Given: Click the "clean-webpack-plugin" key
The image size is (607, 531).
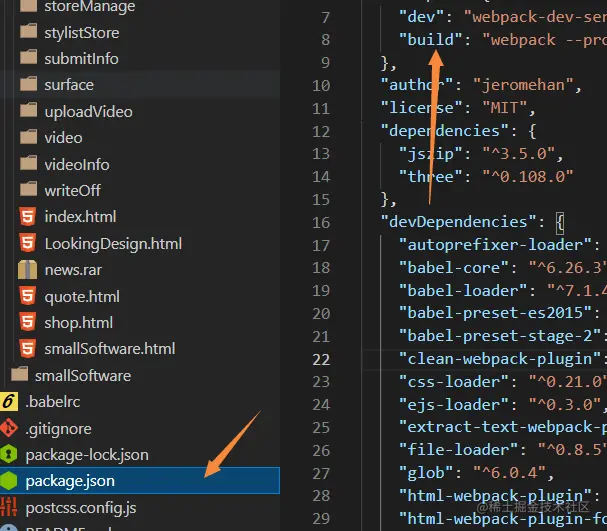Looking at the screenshot, I should [x=500, y=359].
